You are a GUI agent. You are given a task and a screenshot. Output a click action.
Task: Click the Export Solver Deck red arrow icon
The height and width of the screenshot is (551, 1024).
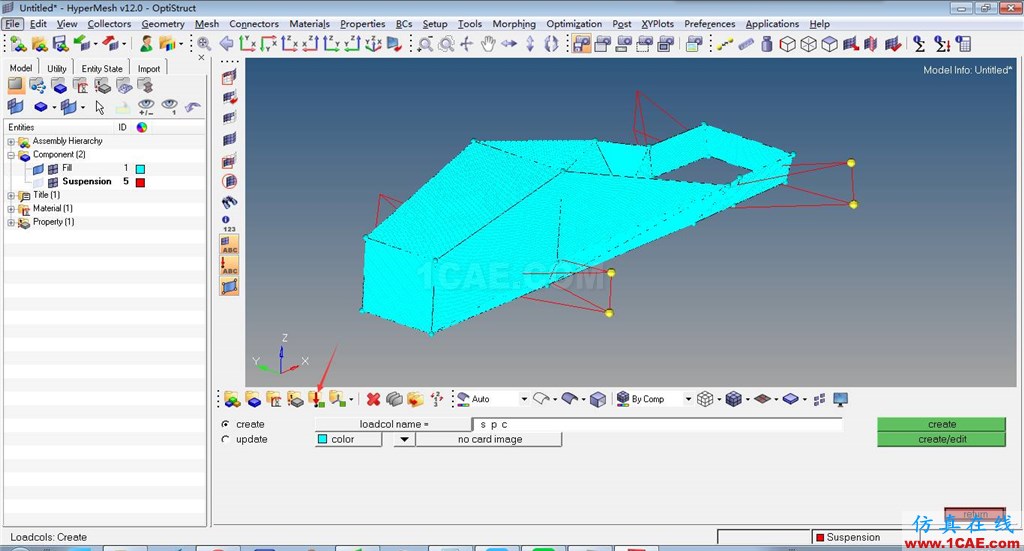click(110, 44)
